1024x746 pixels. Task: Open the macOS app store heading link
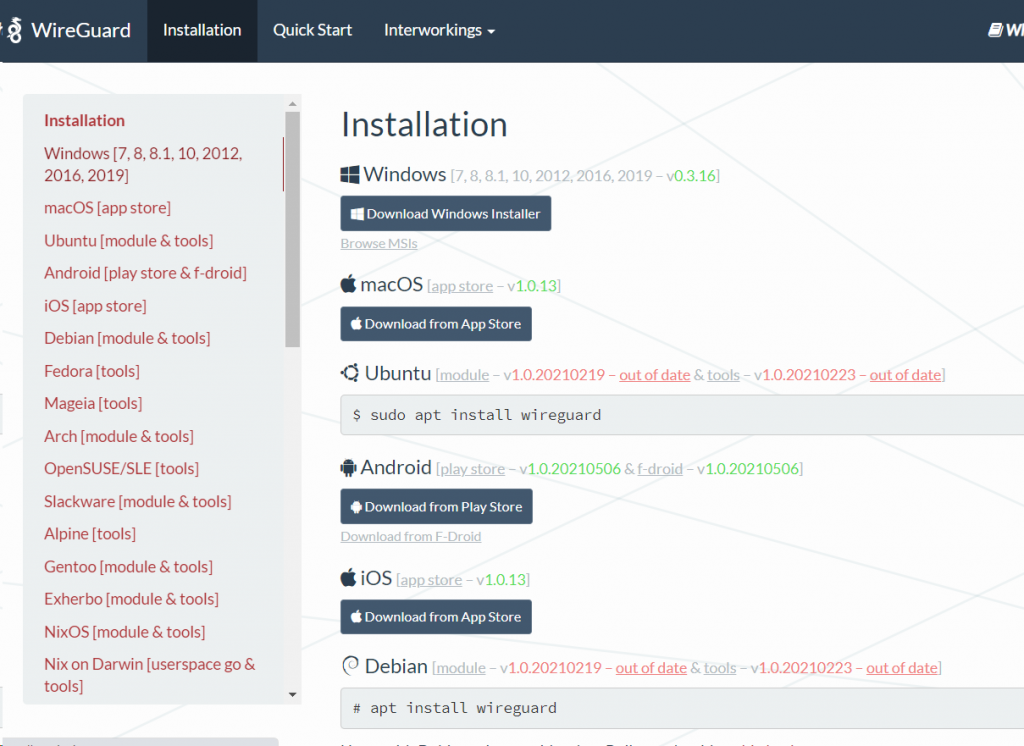pyautogui.click(x=462, y=286)
